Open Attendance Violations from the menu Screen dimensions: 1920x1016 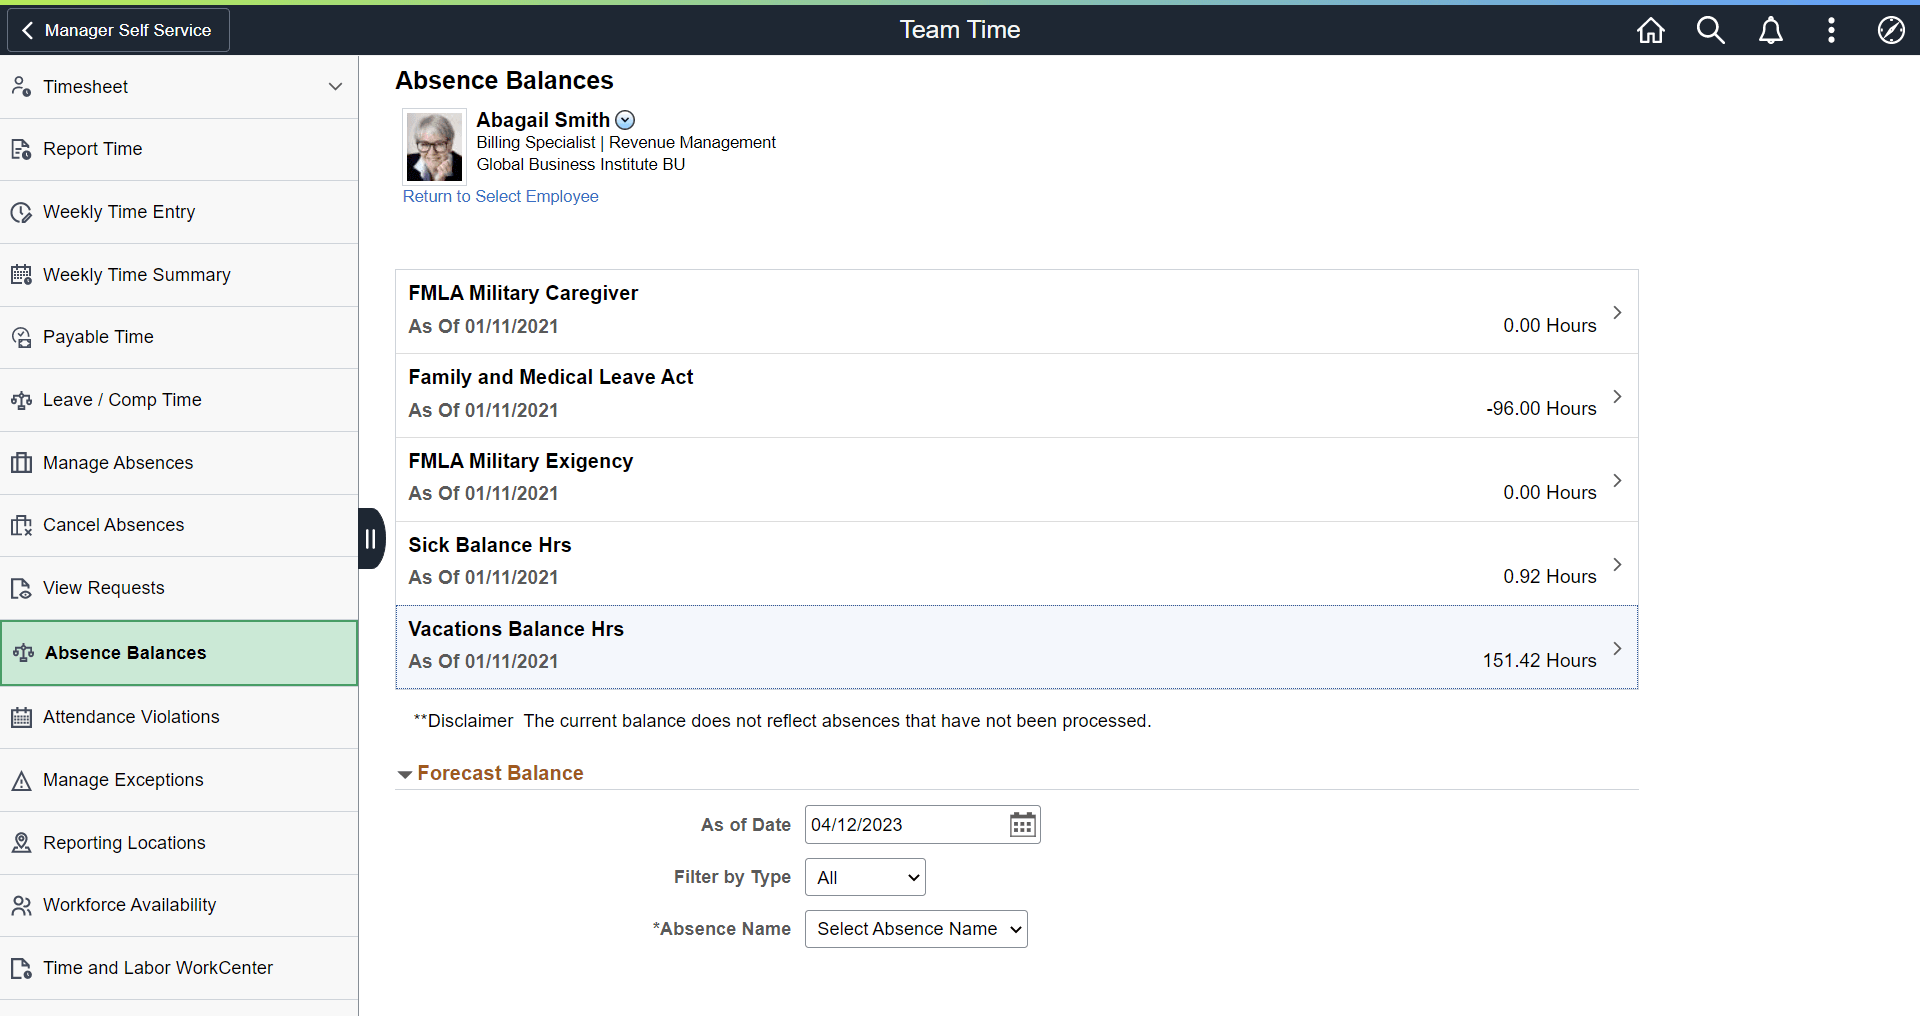pyautogui.click(x=130, y=717)
